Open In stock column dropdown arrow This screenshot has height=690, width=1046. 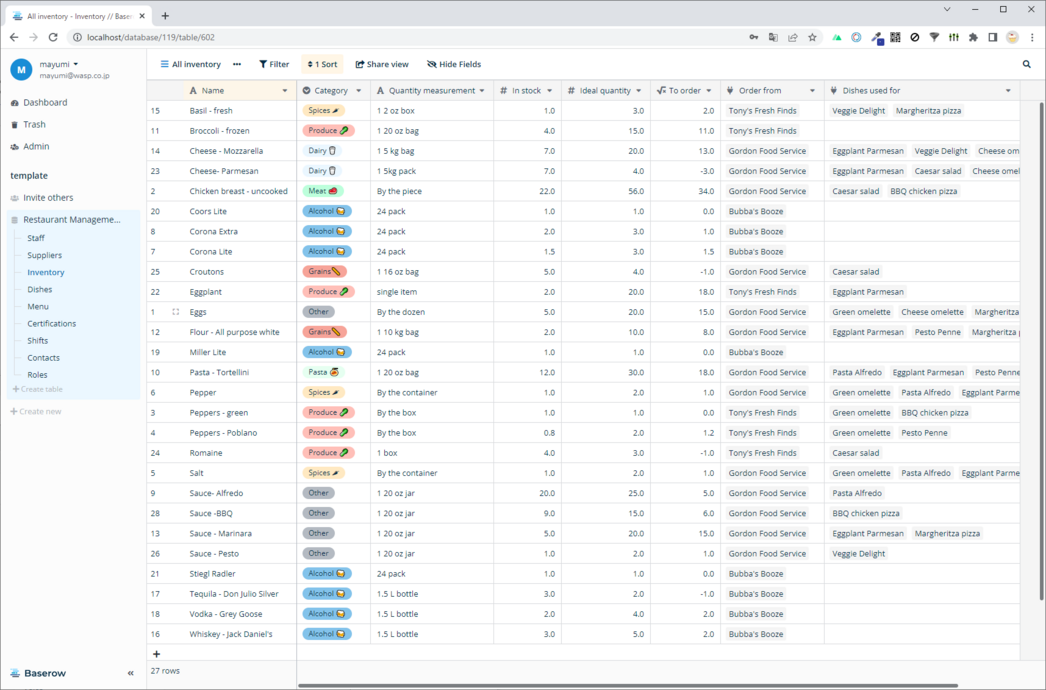[x=550, y=91]
